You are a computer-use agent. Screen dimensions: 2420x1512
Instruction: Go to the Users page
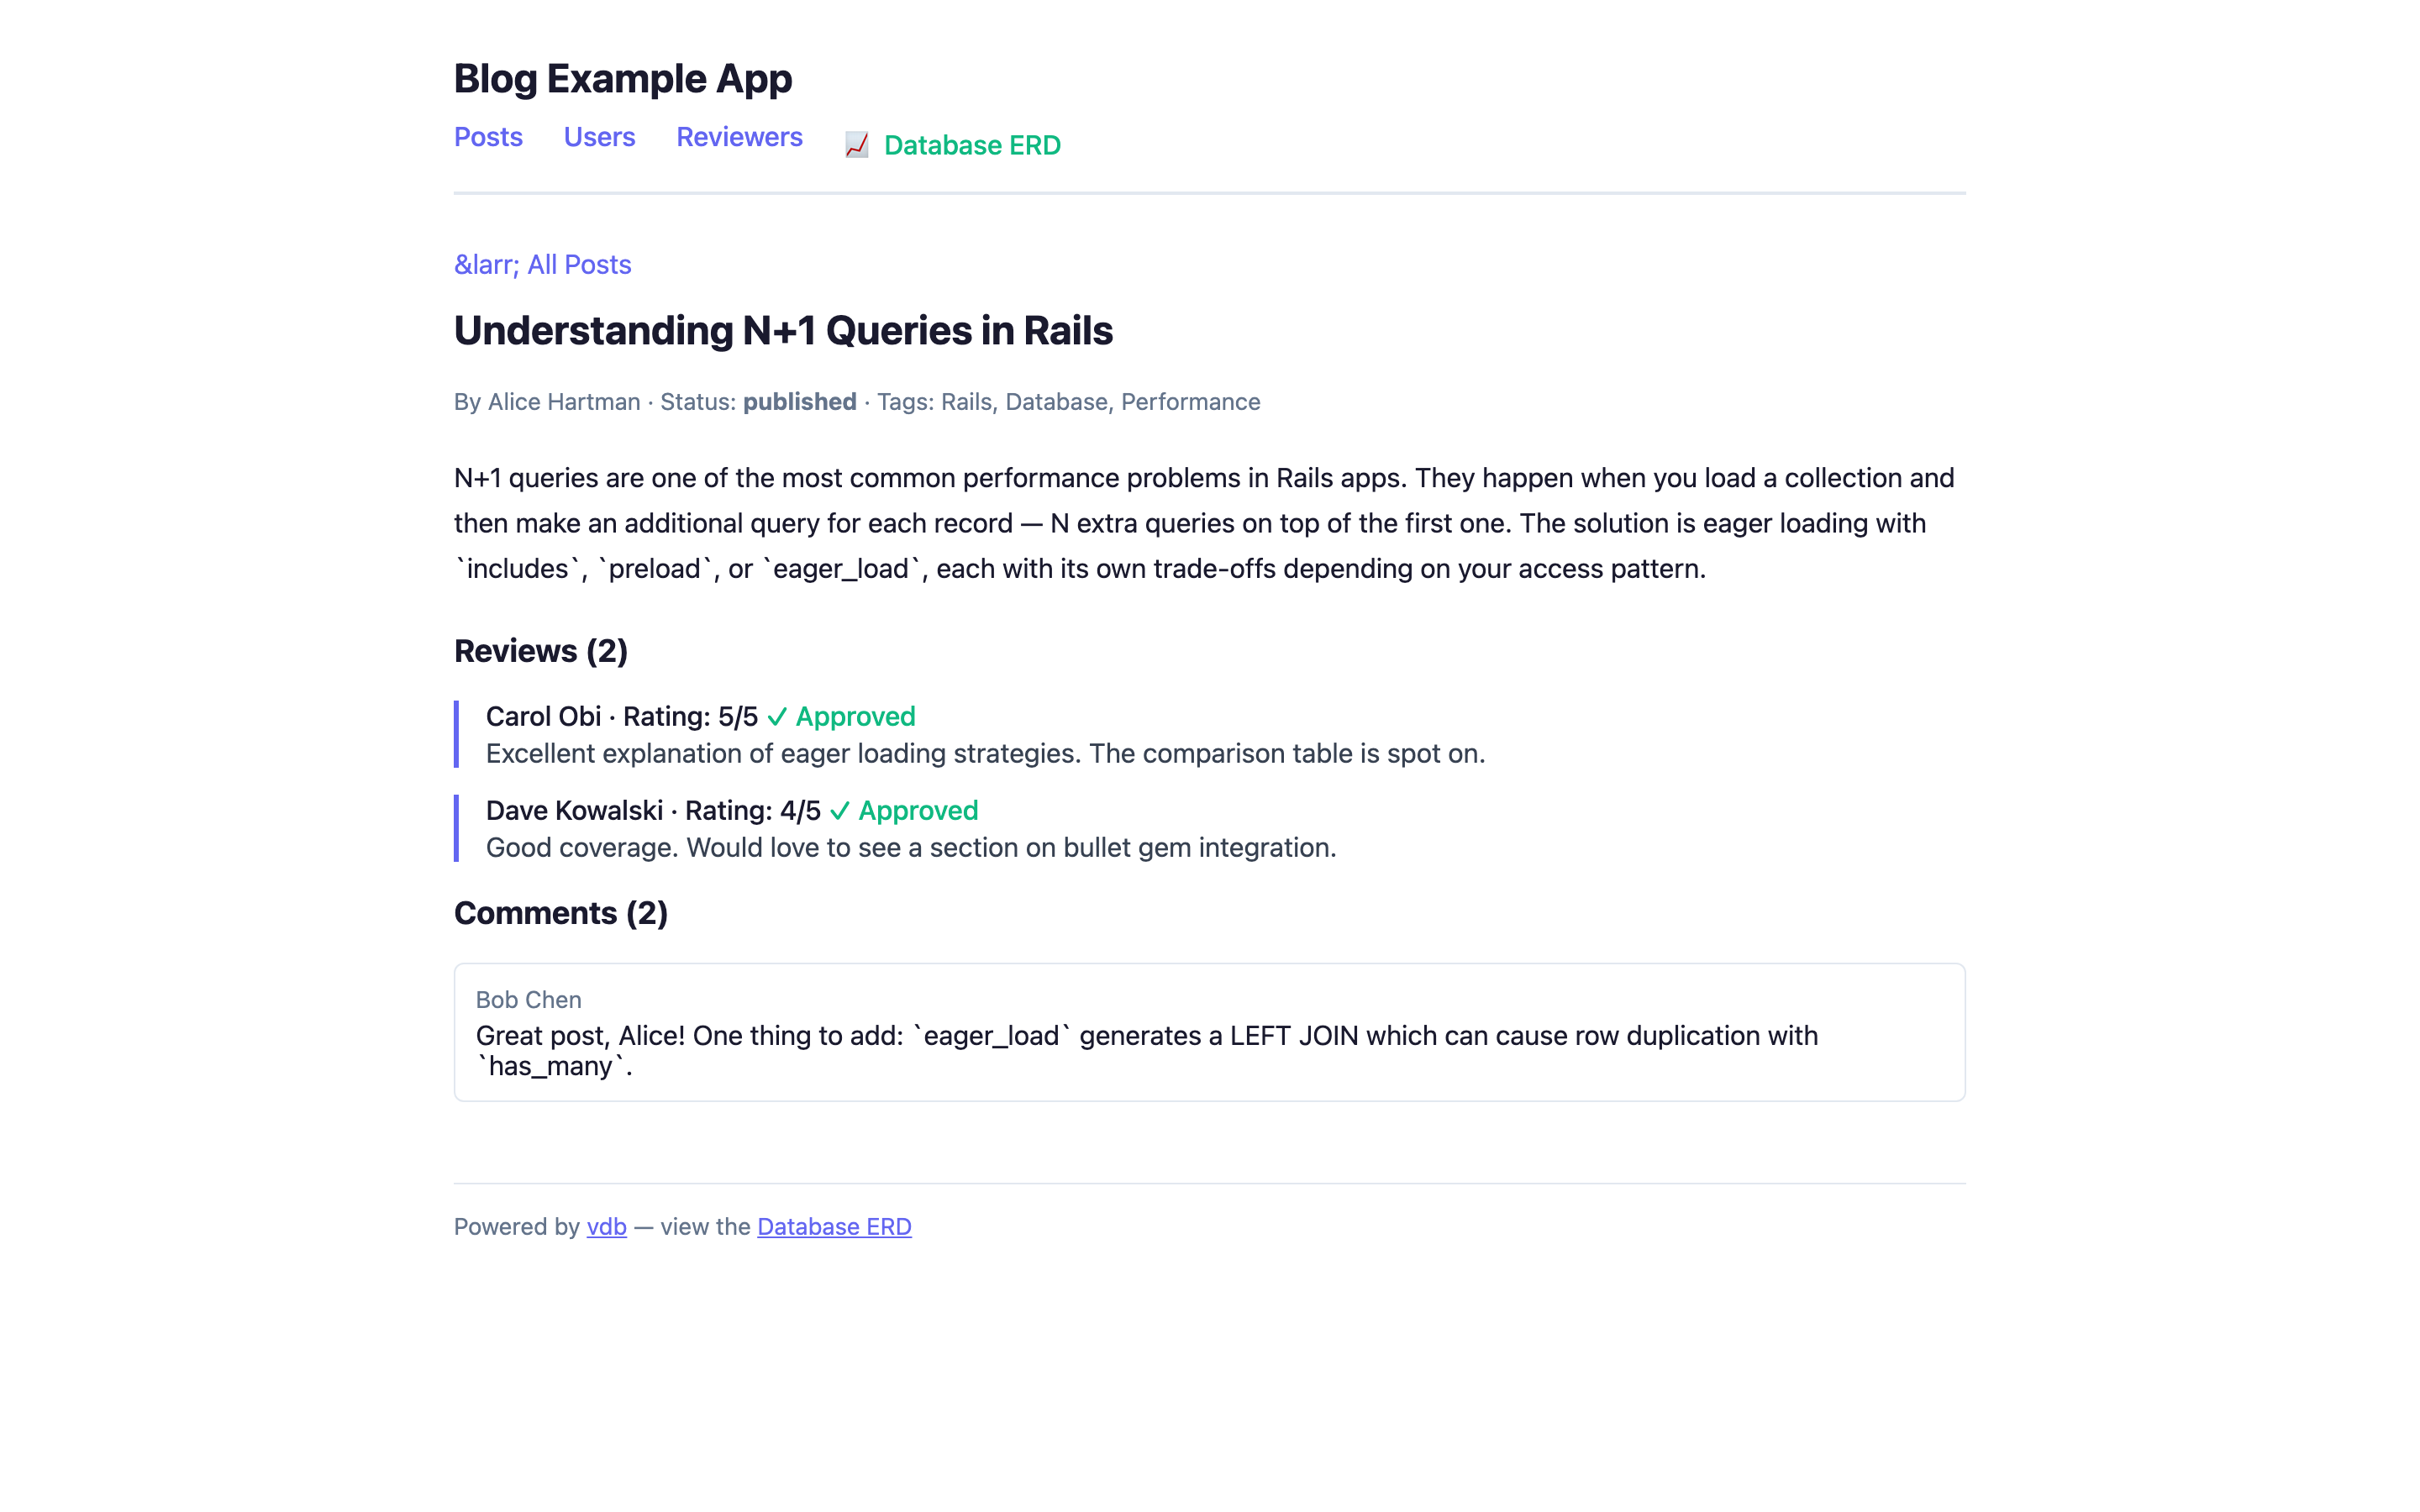click(599, 137)
